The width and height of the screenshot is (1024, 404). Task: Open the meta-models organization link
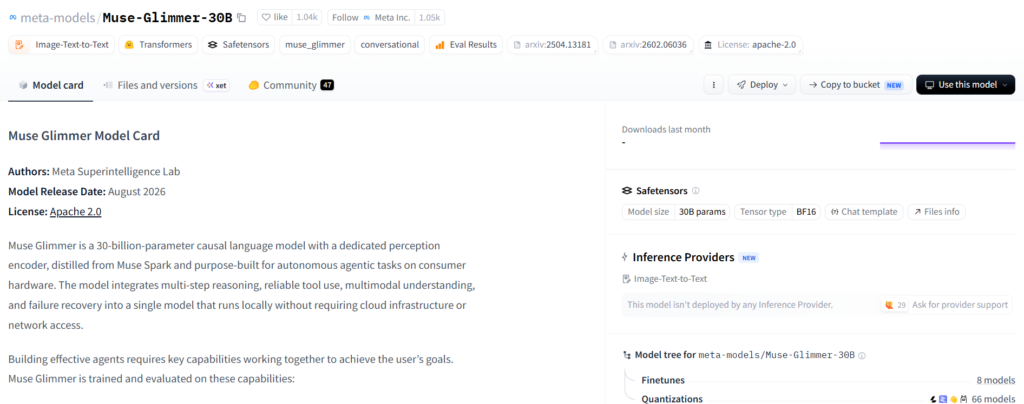[x=59, y=18]
